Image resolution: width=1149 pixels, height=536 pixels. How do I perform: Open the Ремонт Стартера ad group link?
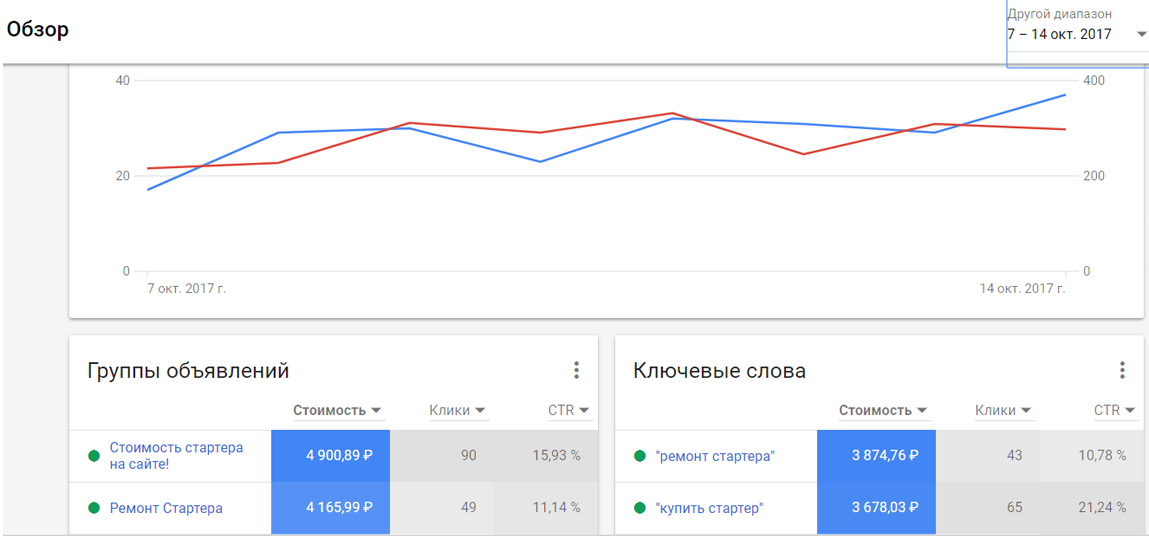[x=166, y=508]
